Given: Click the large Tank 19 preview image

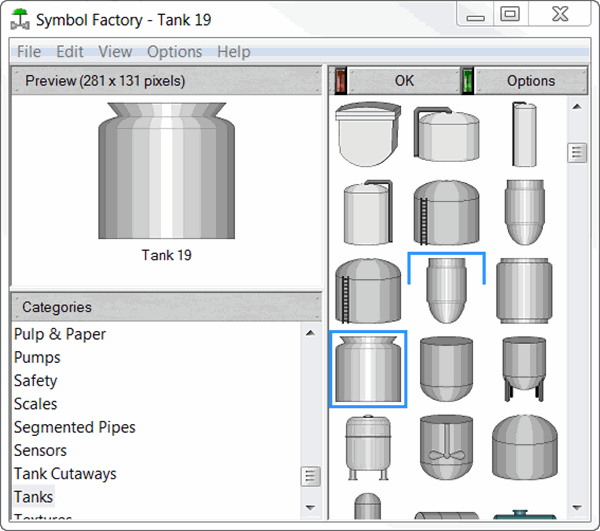Looking at the screenshot, I should pos(166,171).
